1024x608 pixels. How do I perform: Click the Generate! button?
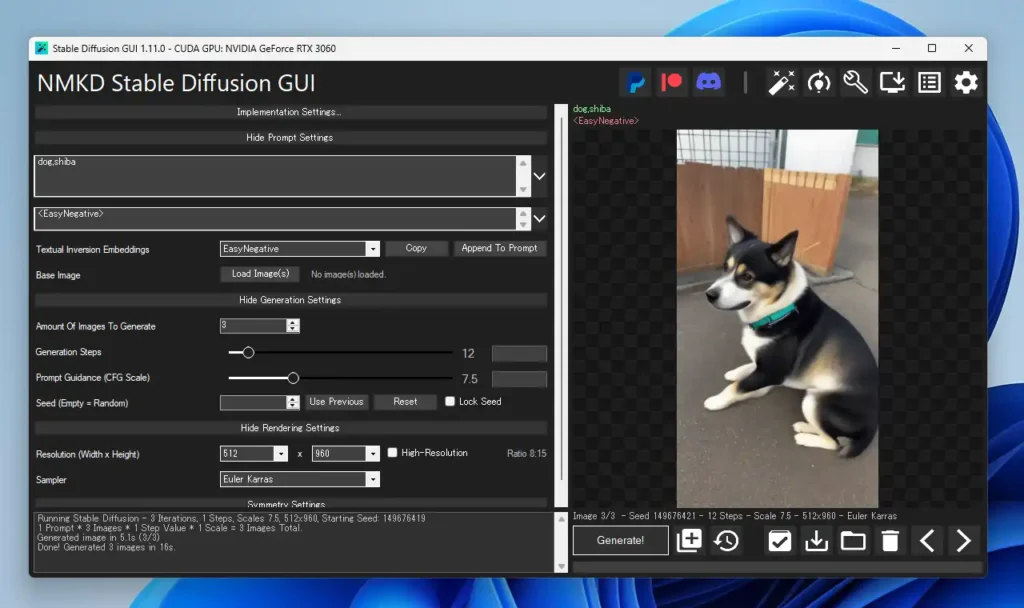pos(620,540)
